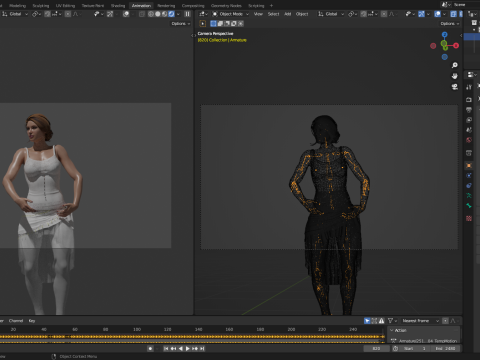This screenshot has width=480, height=360.
Task: Open the Output properties tab
Action: [469, 110]
